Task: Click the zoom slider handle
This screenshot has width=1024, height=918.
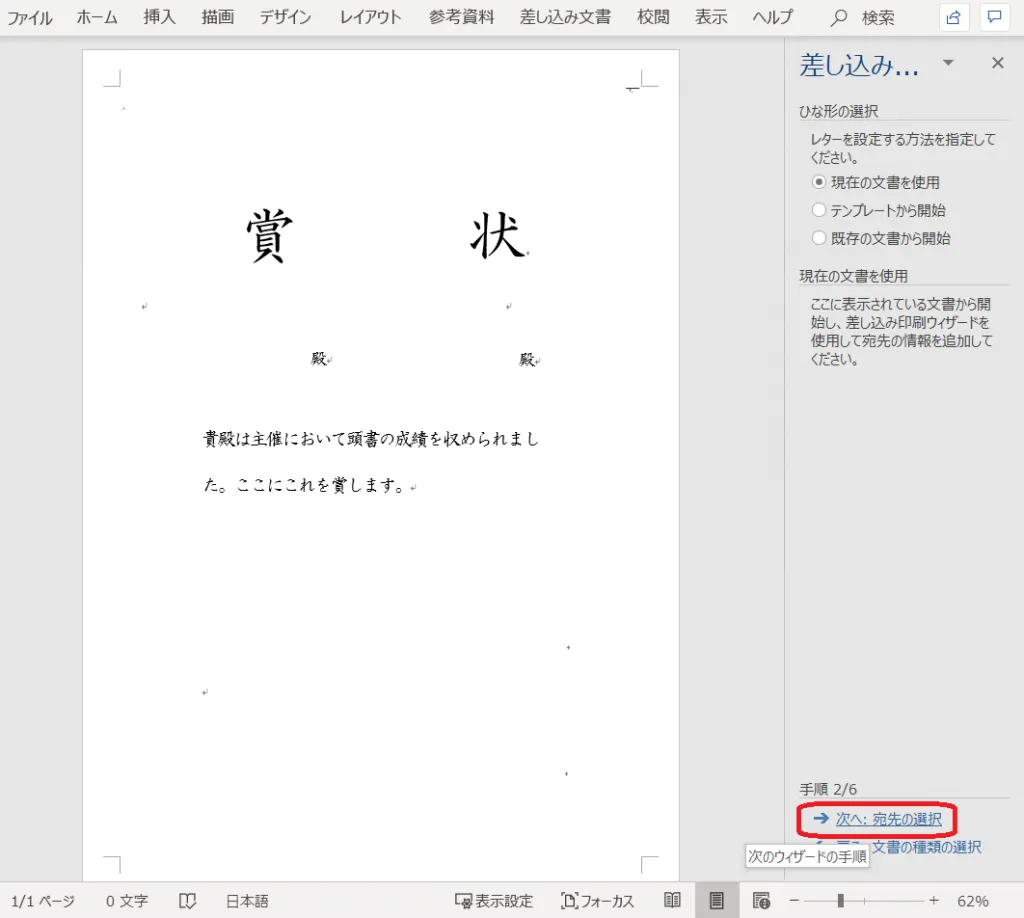Action: pyautogui.click(x=841, y=900)
